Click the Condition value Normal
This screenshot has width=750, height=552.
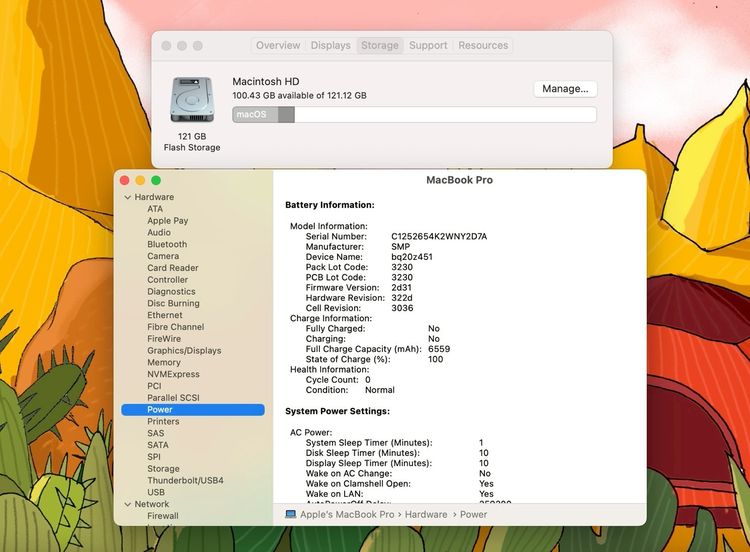tap(380, 390)
